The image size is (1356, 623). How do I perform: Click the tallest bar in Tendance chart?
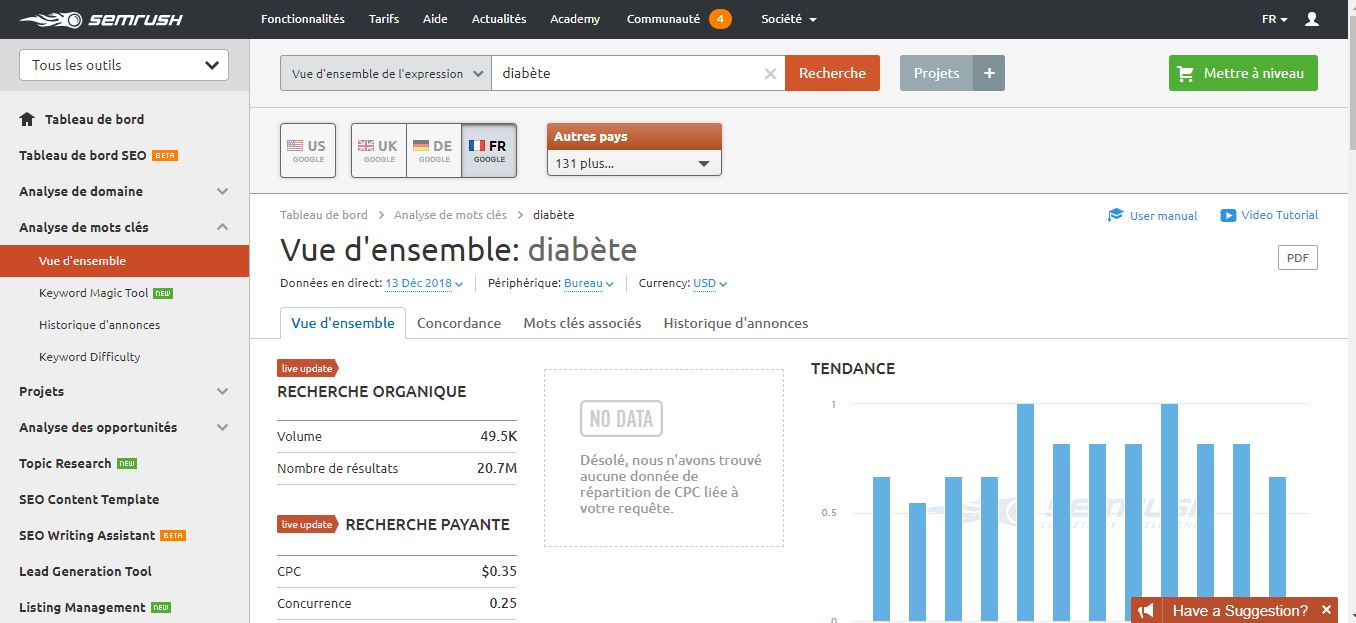(1025, 511)
